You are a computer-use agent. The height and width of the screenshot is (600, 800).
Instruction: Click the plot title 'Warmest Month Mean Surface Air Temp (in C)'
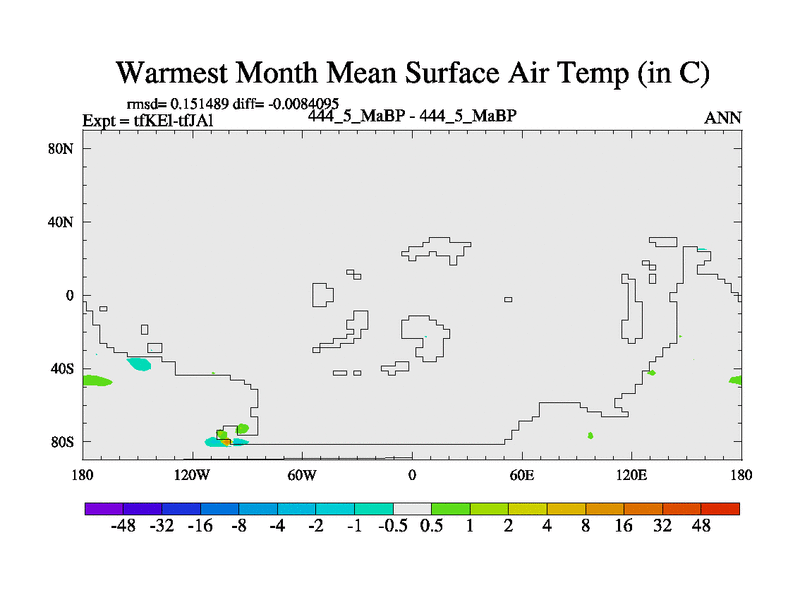(413, 72)
